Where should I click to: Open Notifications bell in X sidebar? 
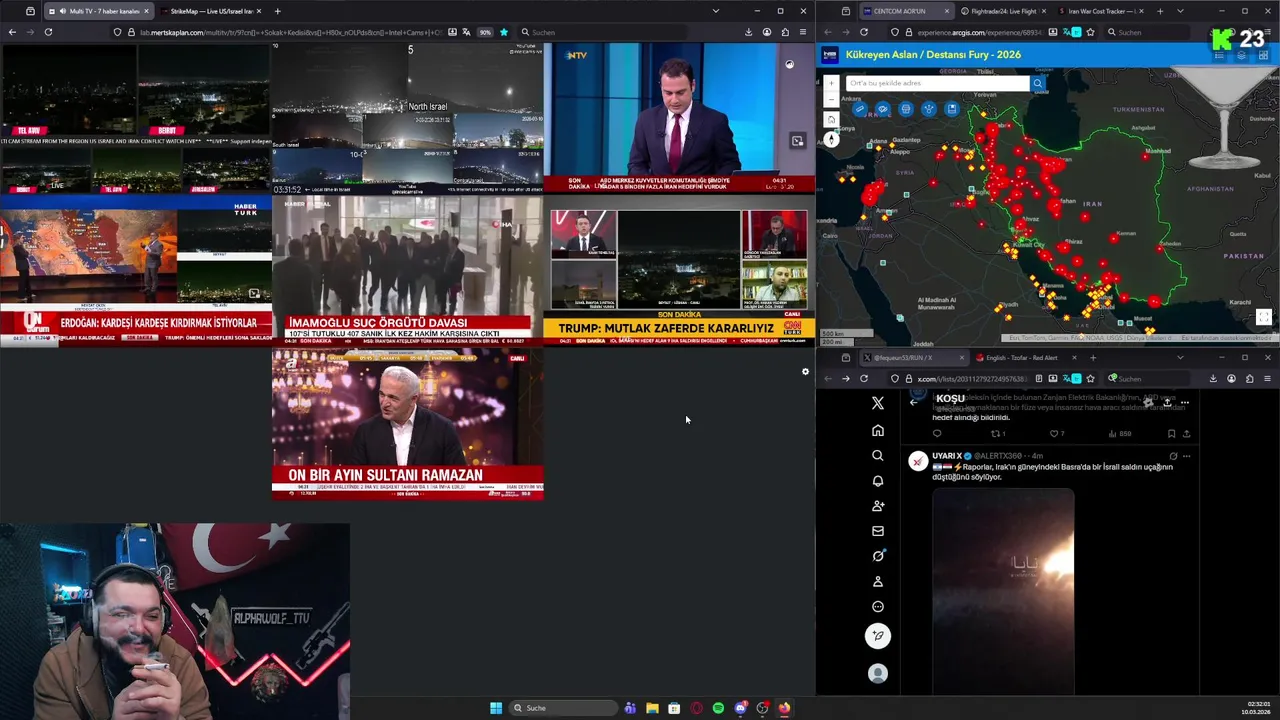[878, 481]
